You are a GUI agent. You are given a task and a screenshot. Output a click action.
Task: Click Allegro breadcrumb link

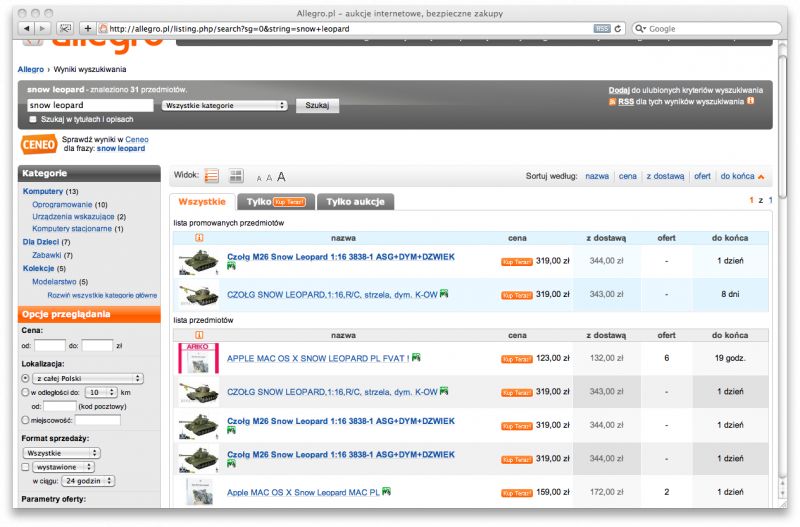[31, 69]
